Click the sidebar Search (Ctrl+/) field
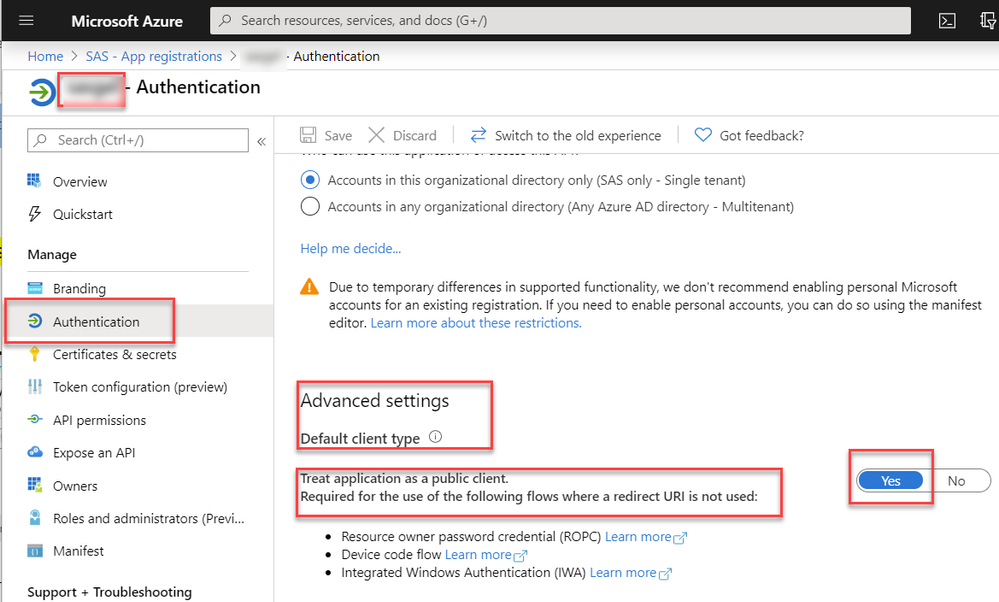The height and width of the screenshot is (602, 999). point(138,140)
